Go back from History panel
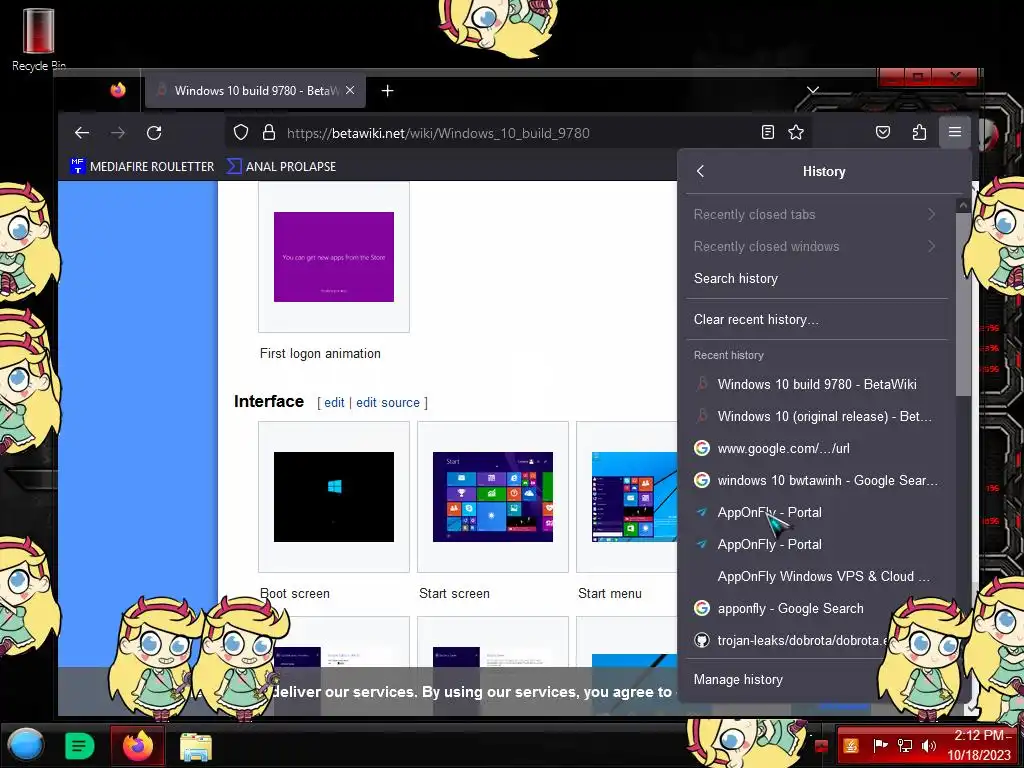Screen dimensions: 1024x768 tap(700, 171)
